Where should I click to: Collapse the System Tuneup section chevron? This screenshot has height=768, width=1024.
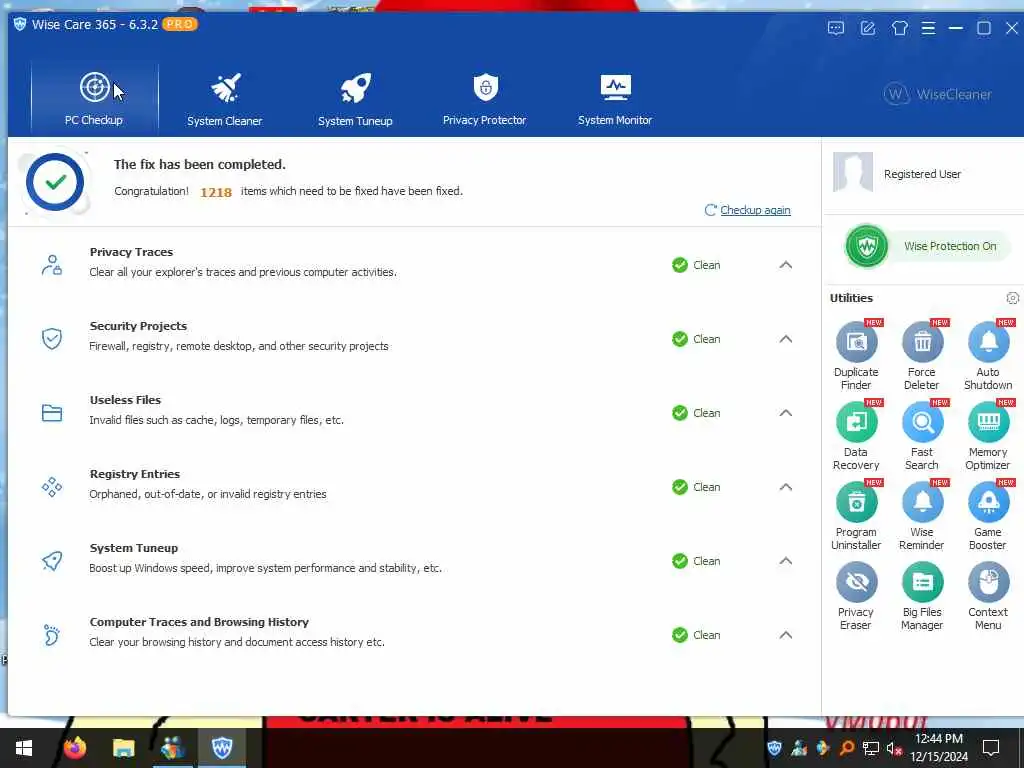pyautogui.click(x=786, y=560)
